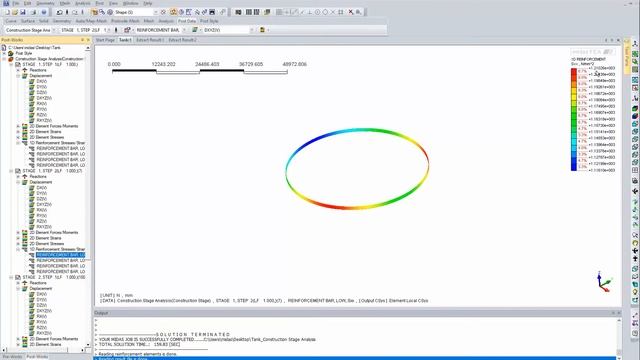
Task: Click the printer icon in right toolbar
Action: (x=635, y=180)
